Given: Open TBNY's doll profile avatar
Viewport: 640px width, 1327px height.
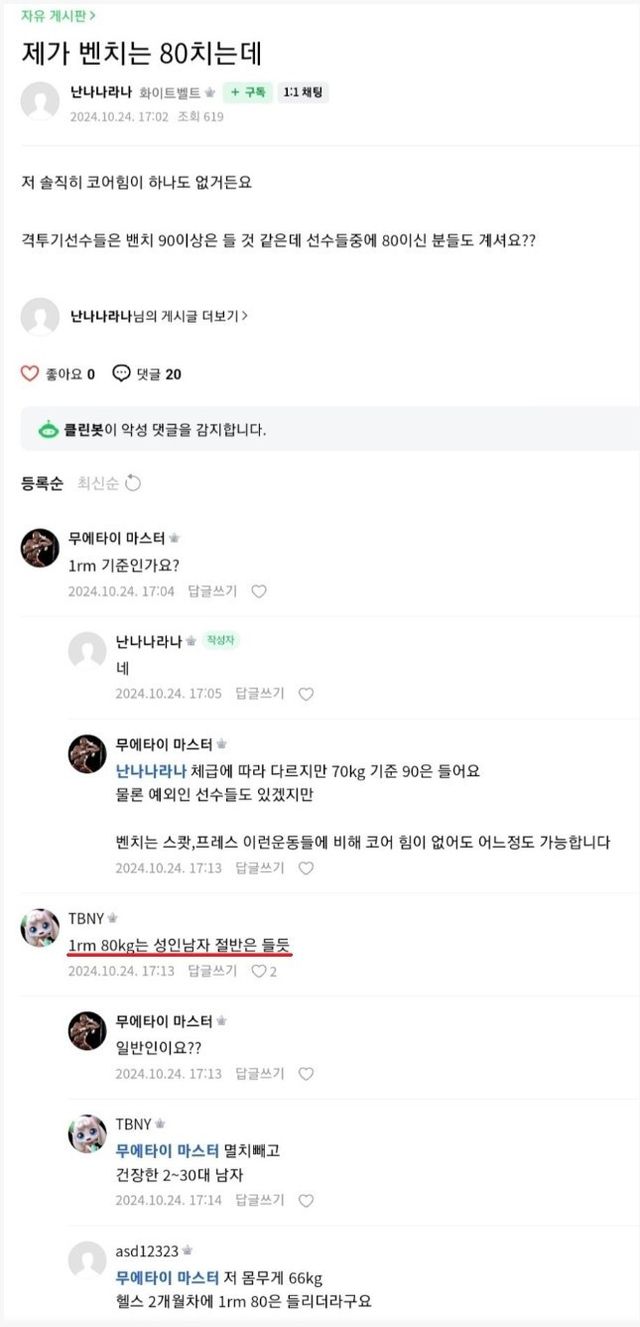Looking at the screenshot, I should click(40, 929).
